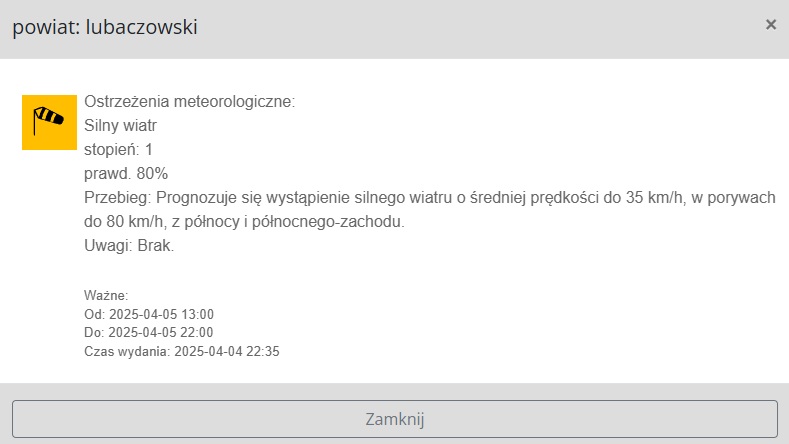Click the yellow windsock warning icon
Viewport: 789px width, 444px height.
(x=49, y=122)
